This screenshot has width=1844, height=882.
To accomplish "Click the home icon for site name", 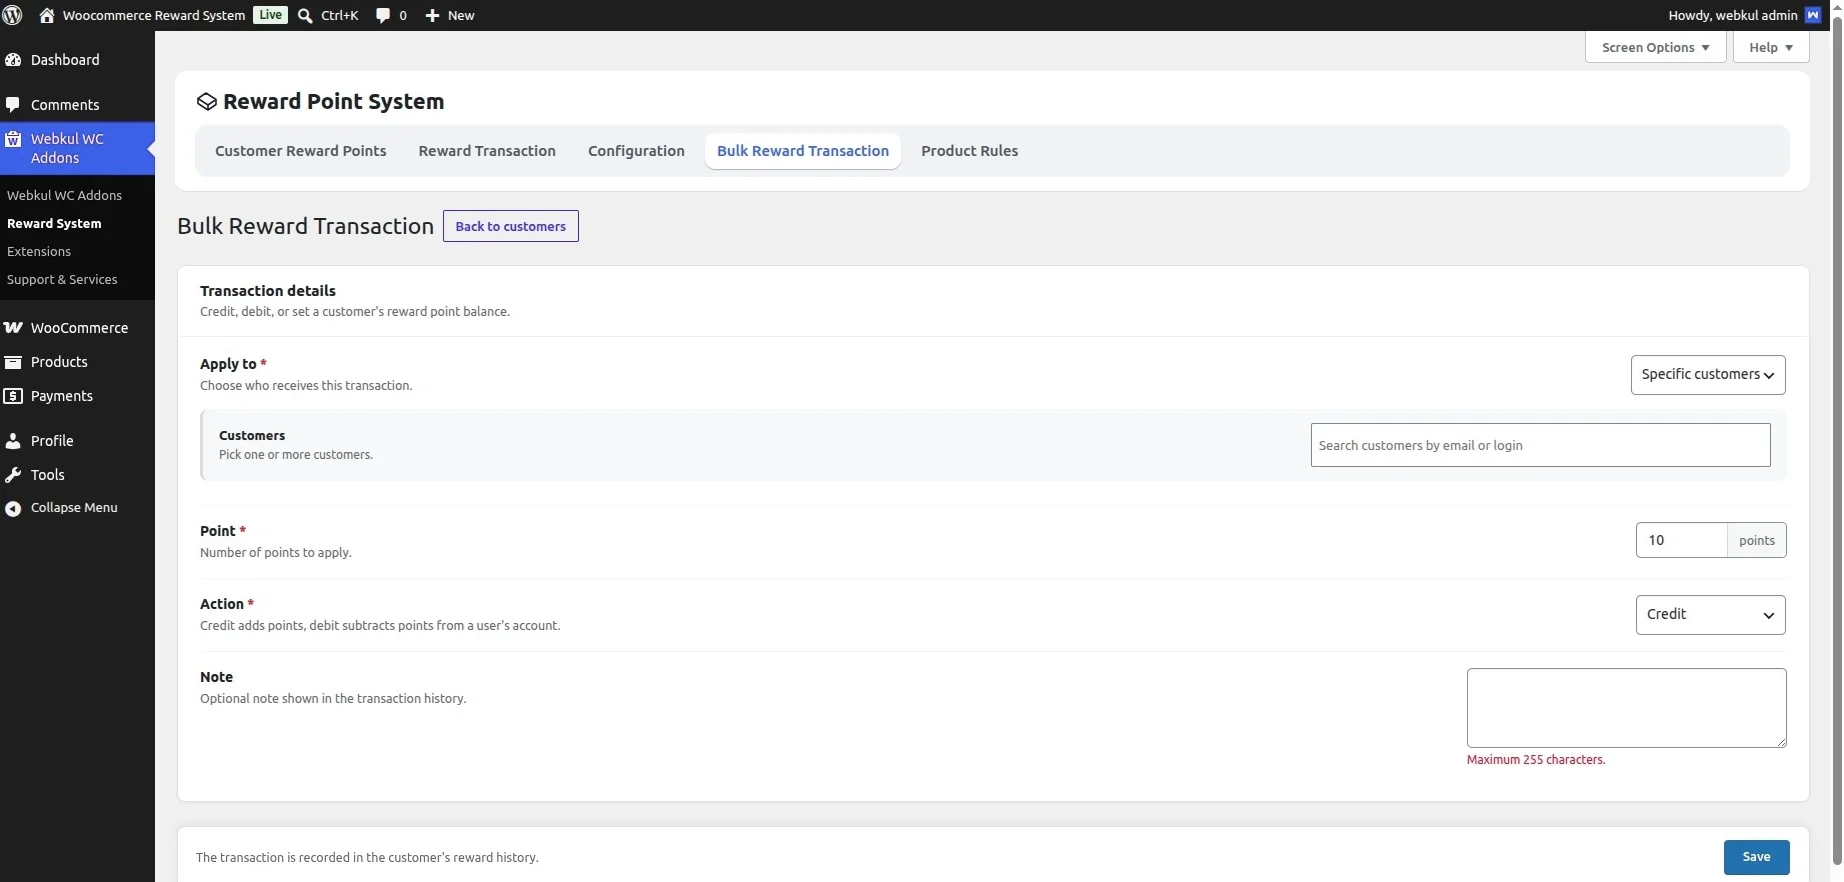I will click(47, 15).
